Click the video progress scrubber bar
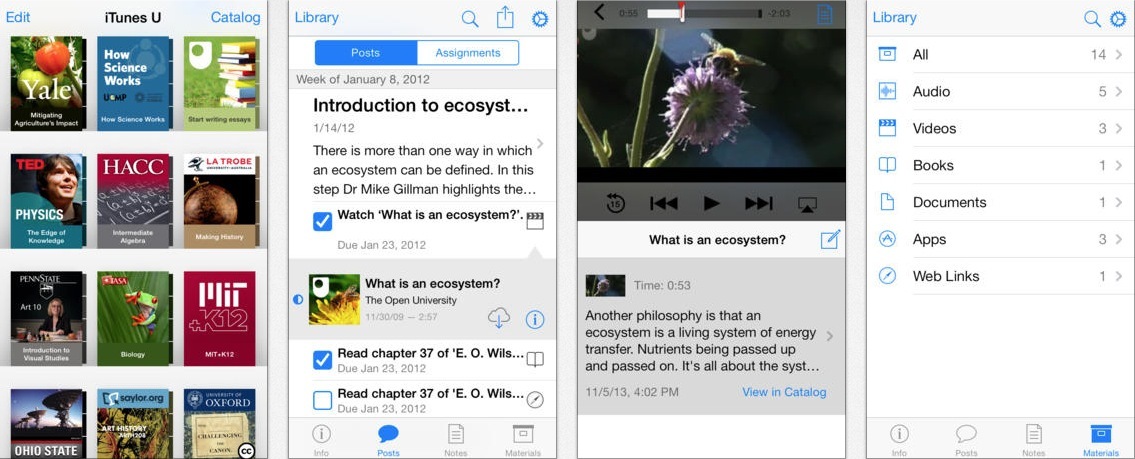 (x=704, y=14)
